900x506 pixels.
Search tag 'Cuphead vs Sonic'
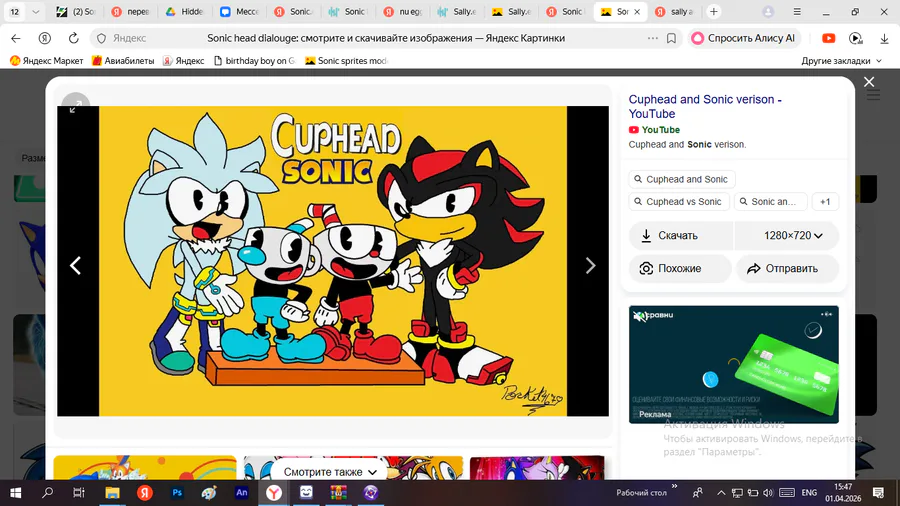679,202
